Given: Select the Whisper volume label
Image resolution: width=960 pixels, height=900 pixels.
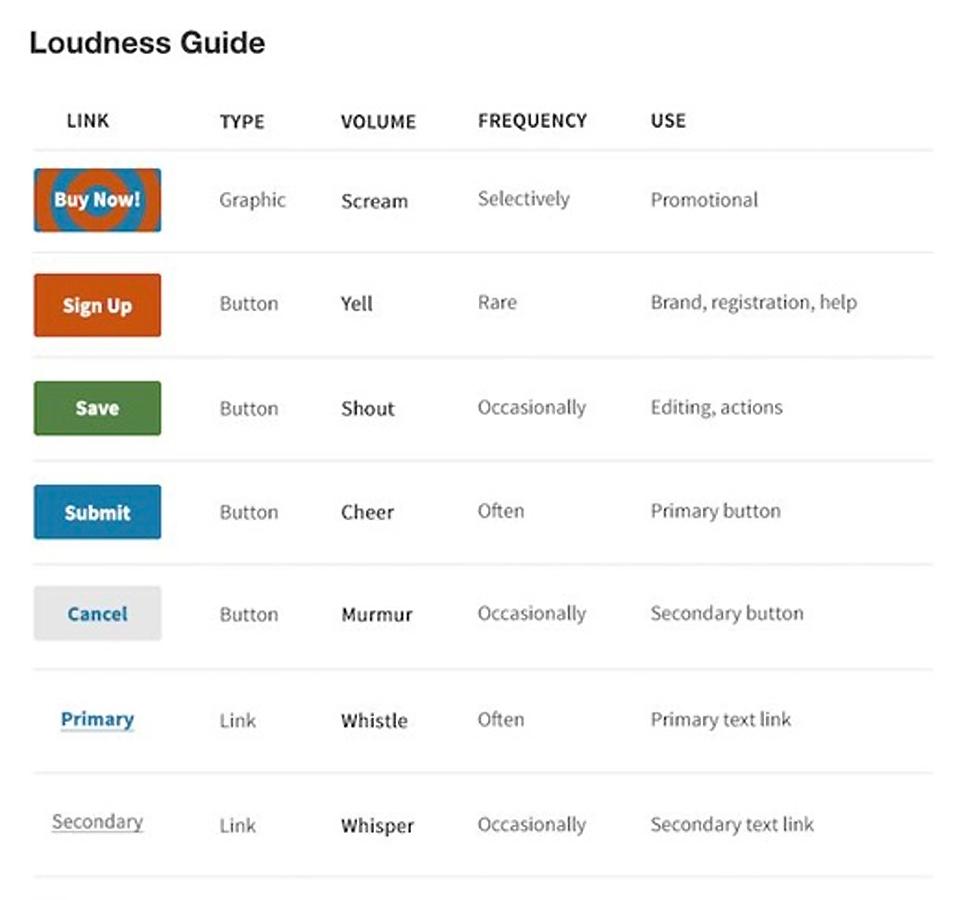Looking at the screenshot, I should 377,825.
